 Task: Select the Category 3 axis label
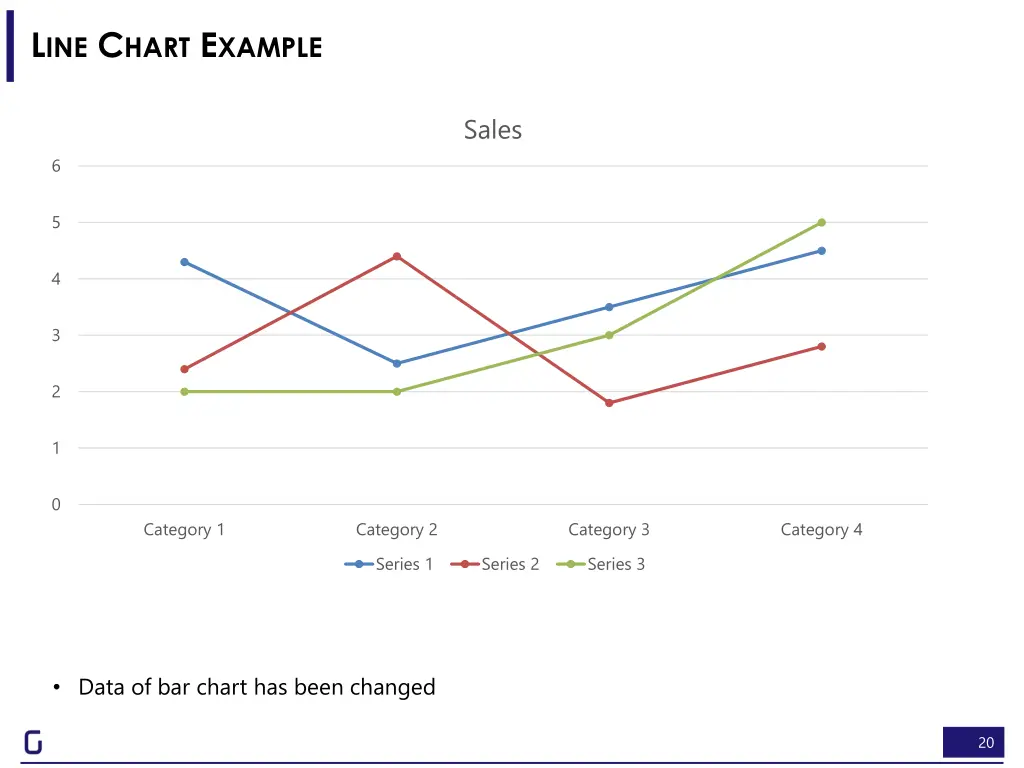tap(609, 530)
